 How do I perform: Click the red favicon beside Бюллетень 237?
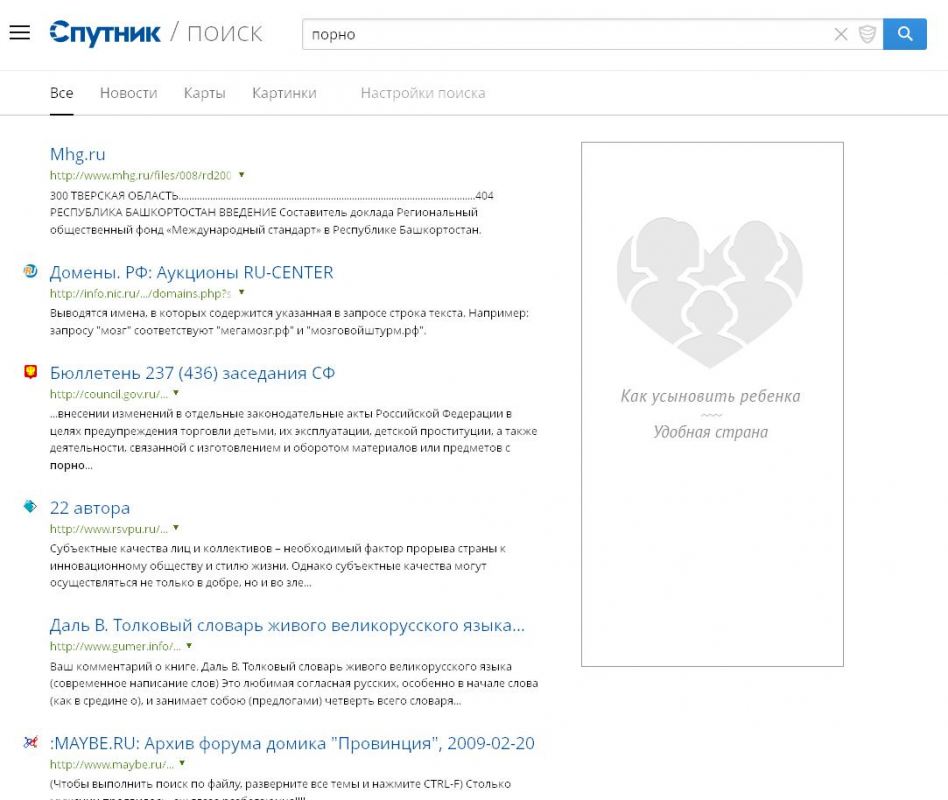click(x=30, y=372)
